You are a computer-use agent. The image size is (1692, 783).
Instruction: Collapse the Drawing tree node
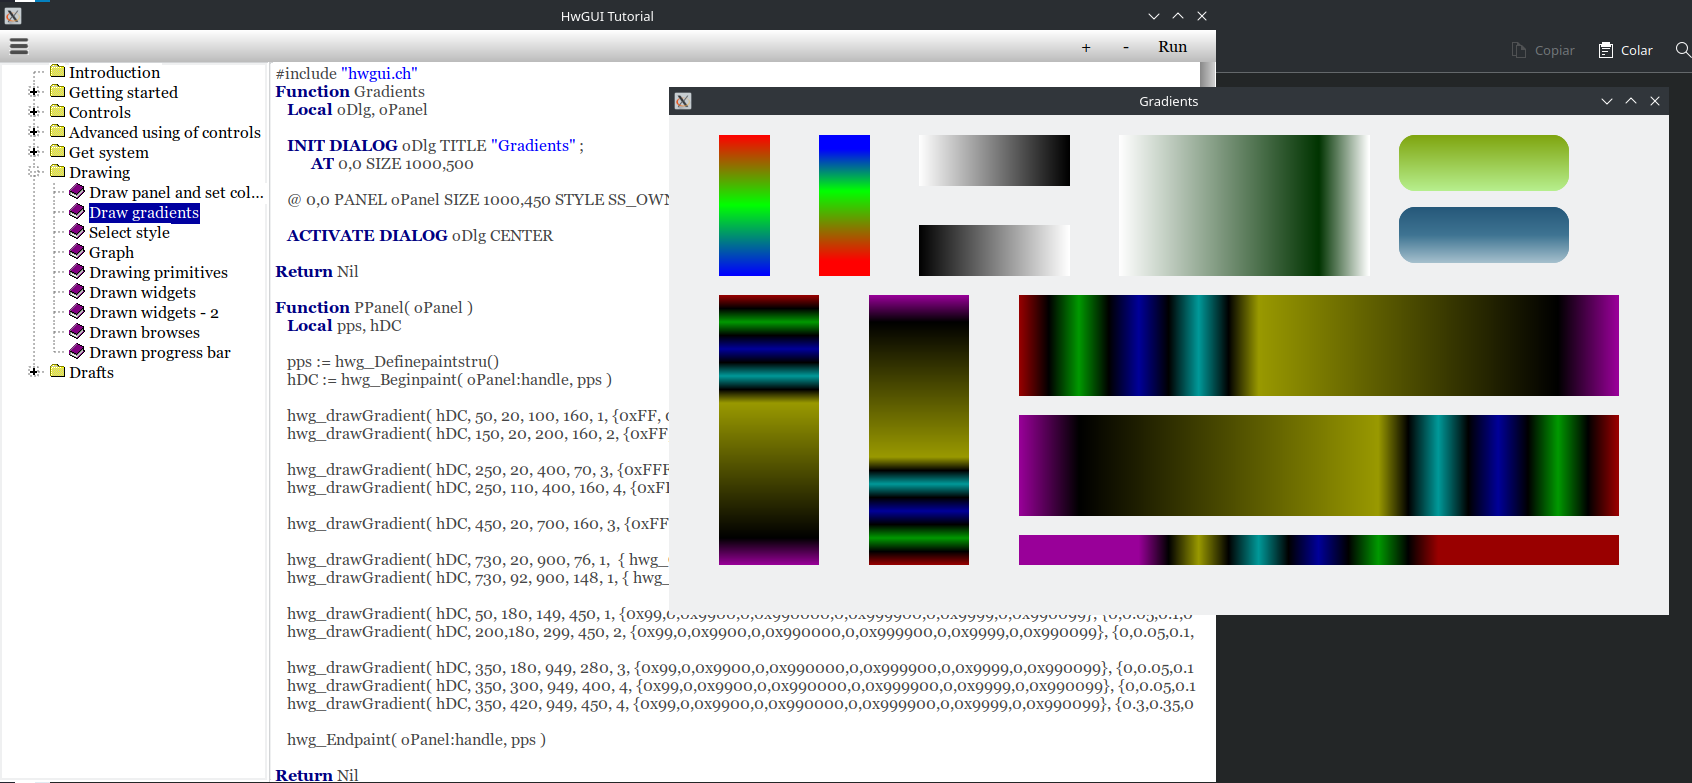(34, 172)
